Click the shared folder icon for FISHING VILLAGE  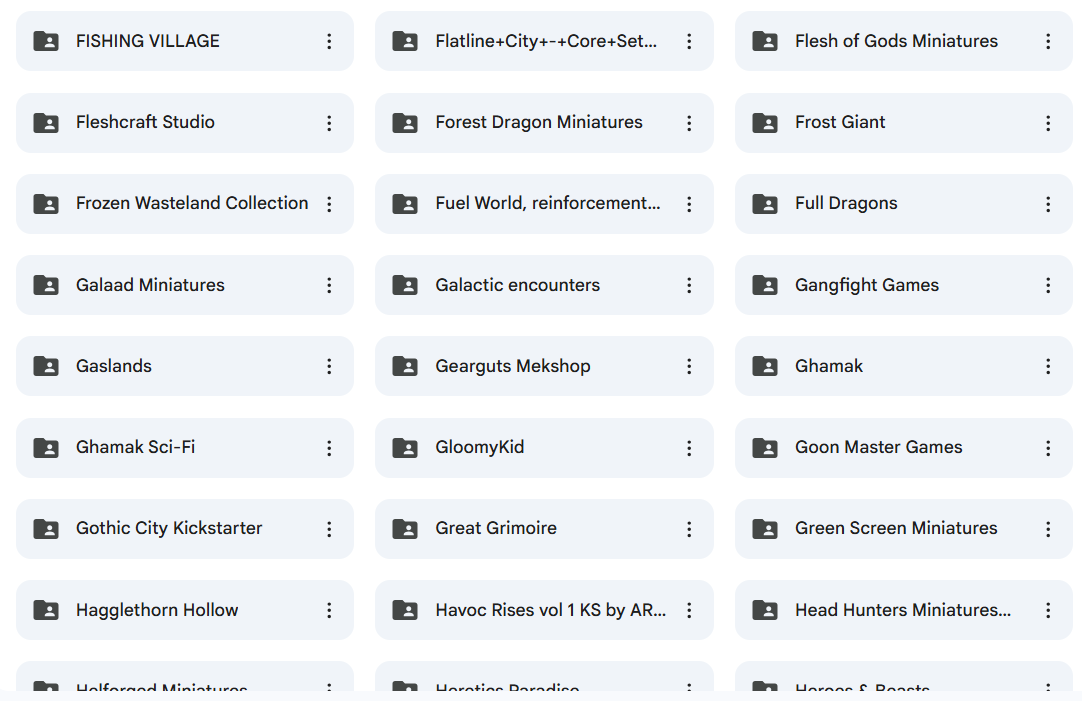(x=46, y=41)
